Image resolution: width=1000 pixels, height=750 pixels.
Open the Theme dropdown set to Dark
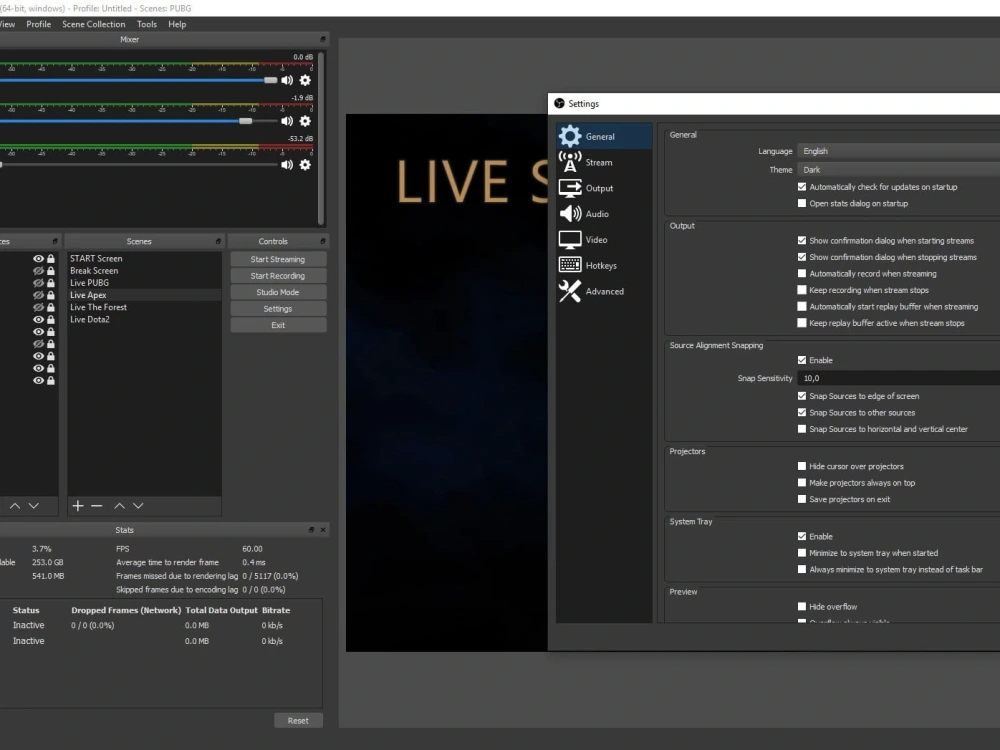899,170
